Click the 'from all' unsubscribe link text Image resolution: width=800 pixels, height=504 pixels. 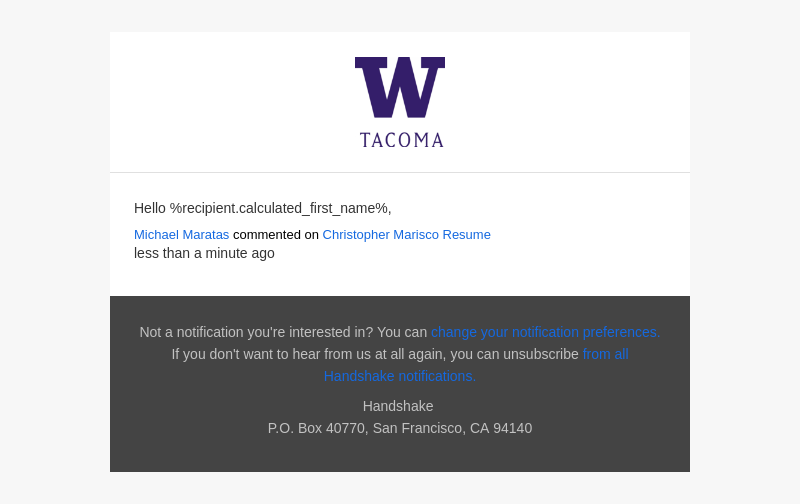pos(606,354)
